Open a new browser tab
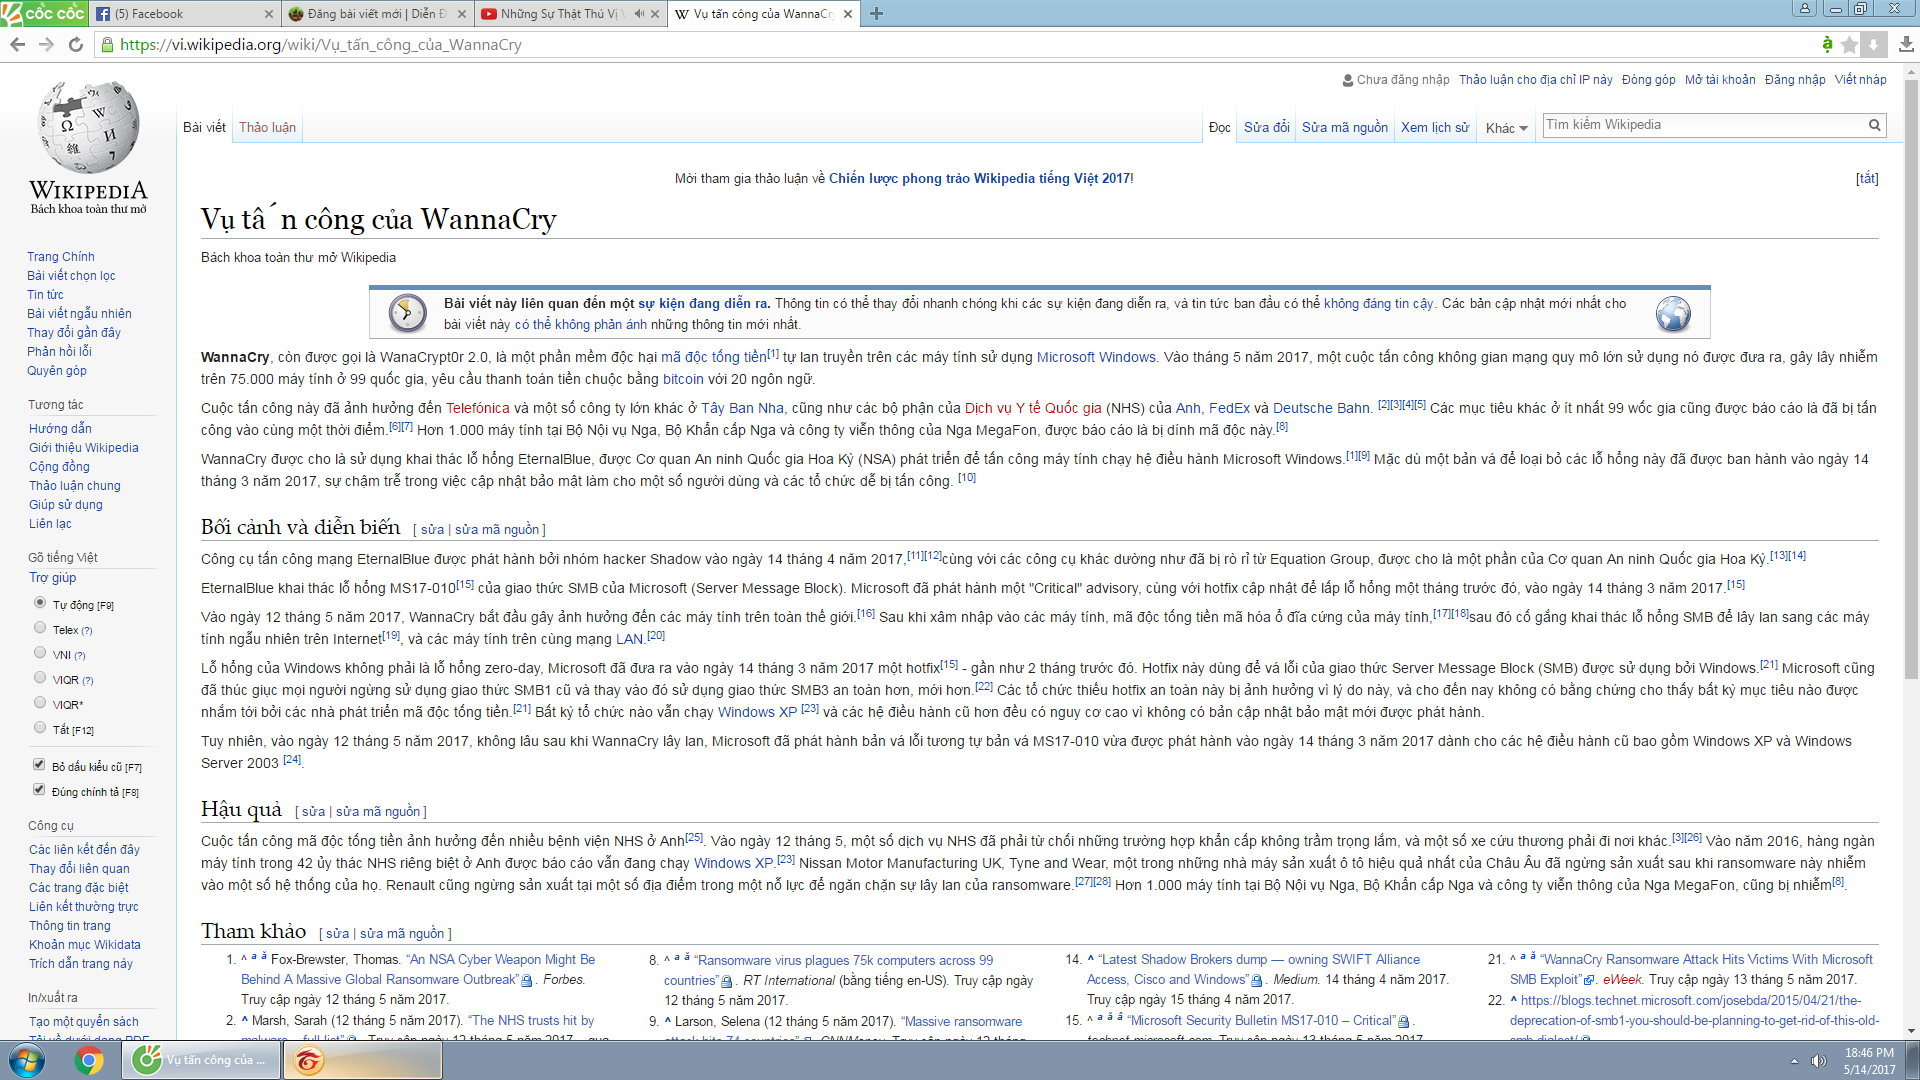The image size is (1920, 1080). click(876, 14)
